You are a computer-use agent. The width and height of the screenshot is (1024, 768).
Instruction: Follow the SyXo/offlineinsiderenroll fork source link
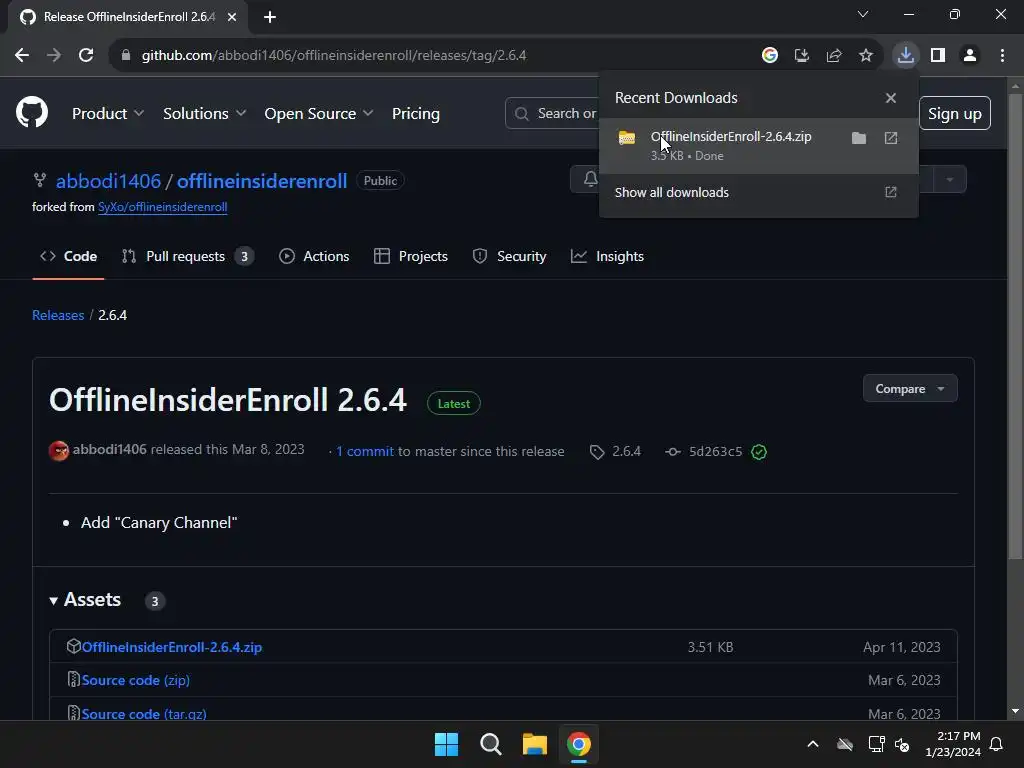coord(163,207)
